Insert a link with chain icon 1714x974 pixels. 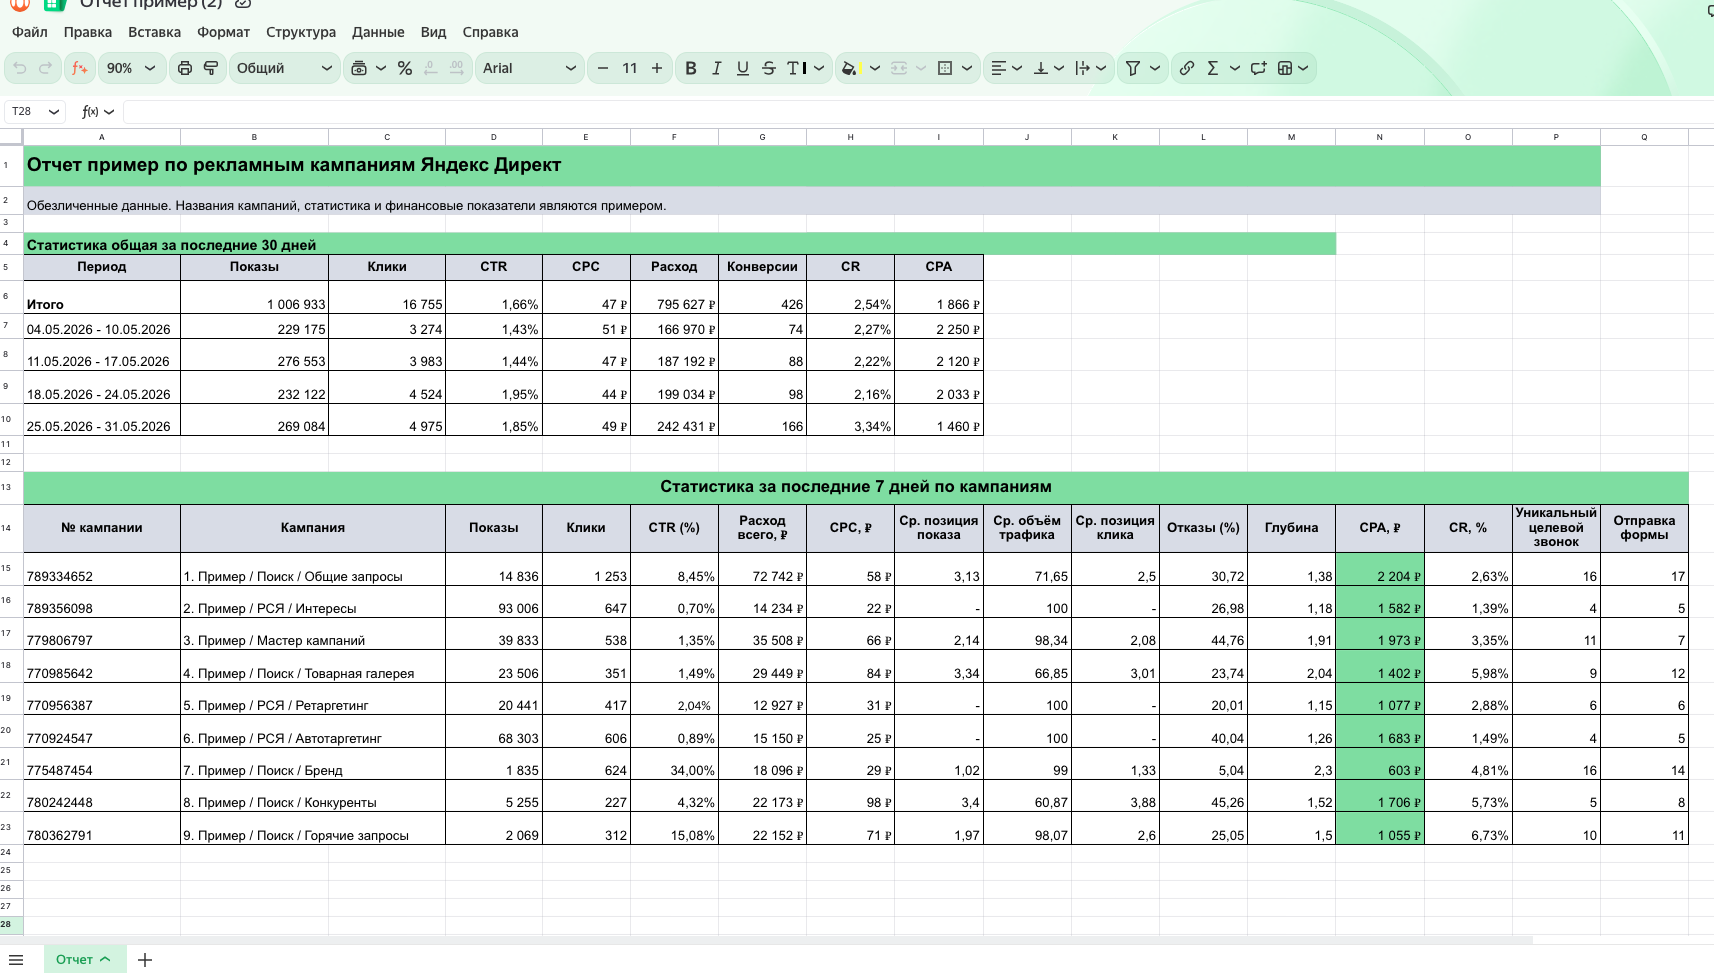(x=1187, y=68)
